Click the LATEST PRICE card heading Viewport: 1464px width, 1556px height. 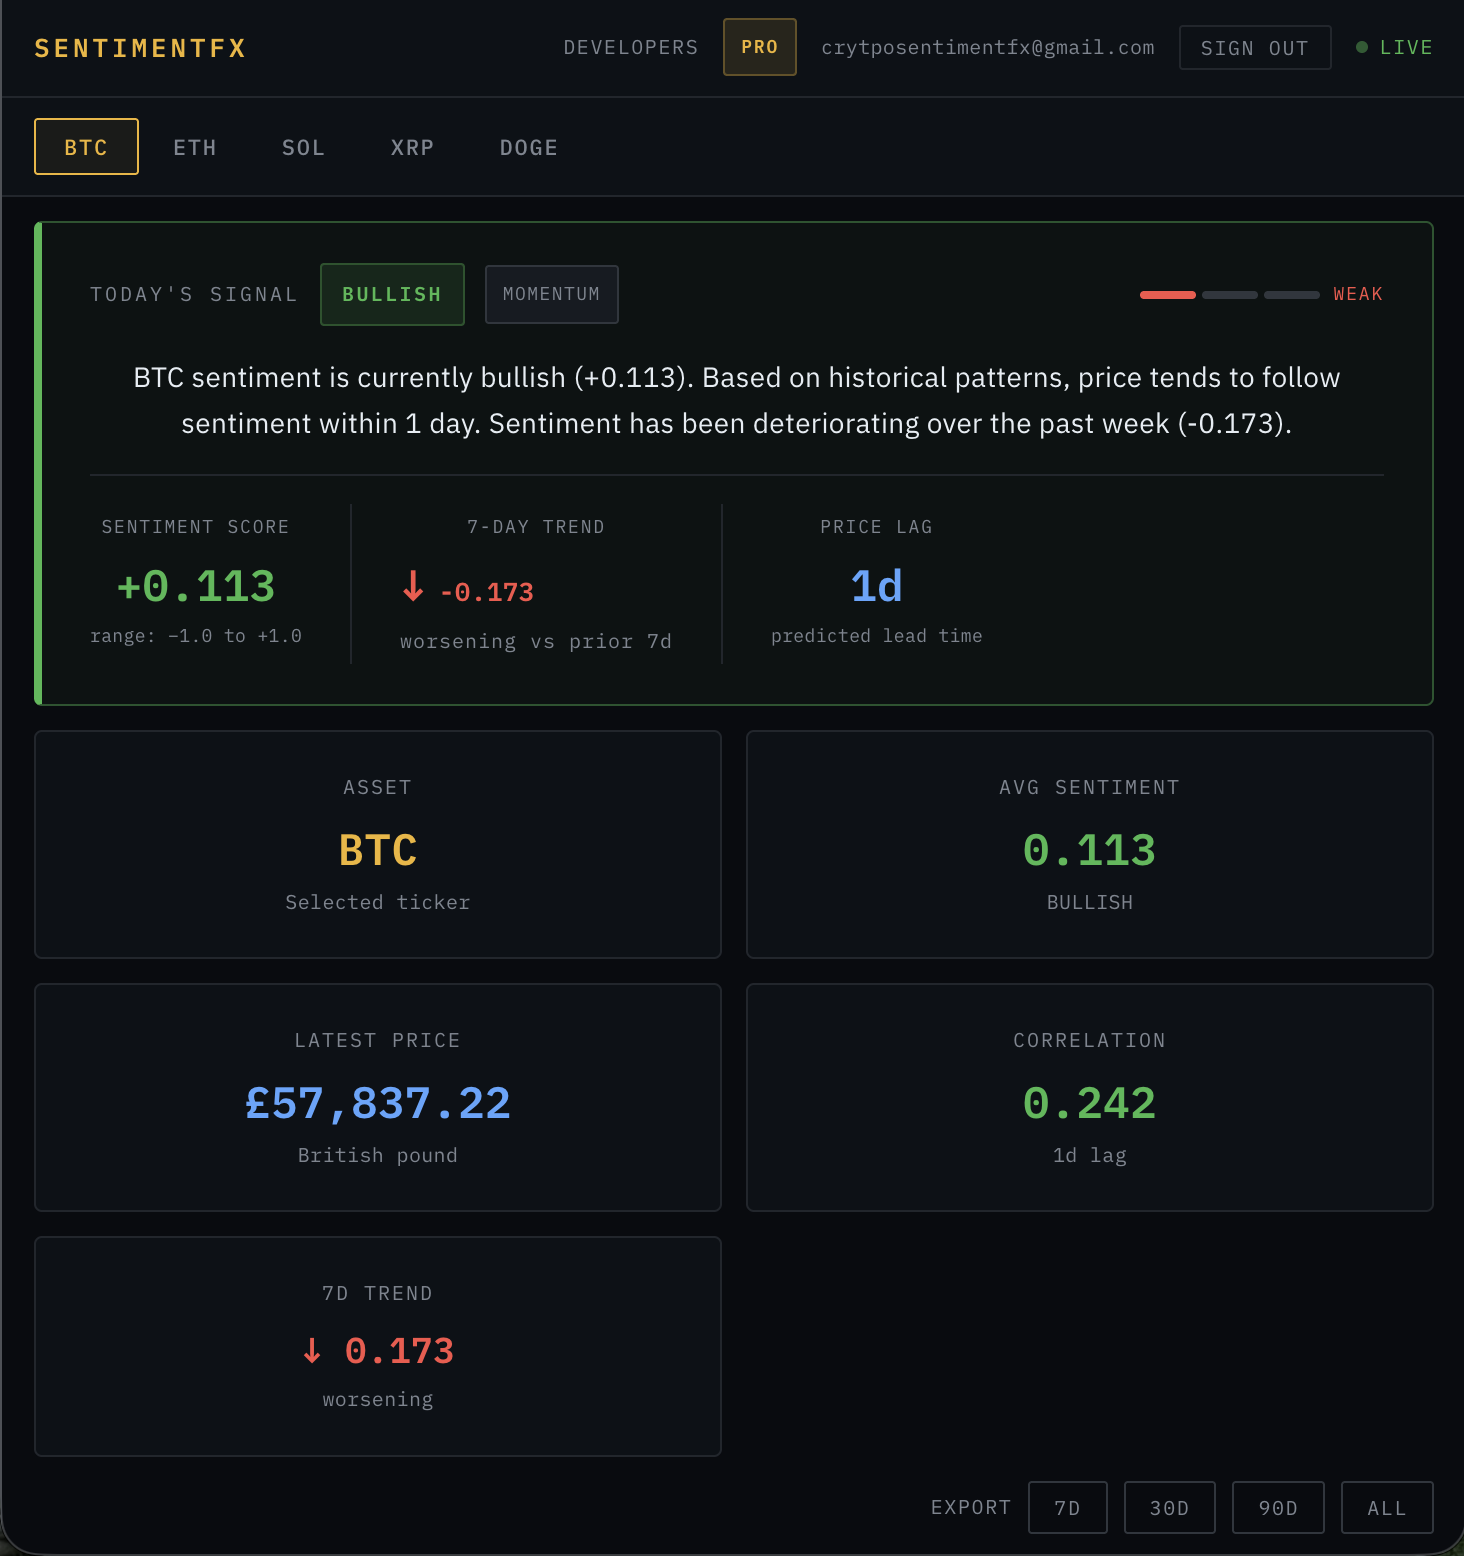[x=378, y=1040]
